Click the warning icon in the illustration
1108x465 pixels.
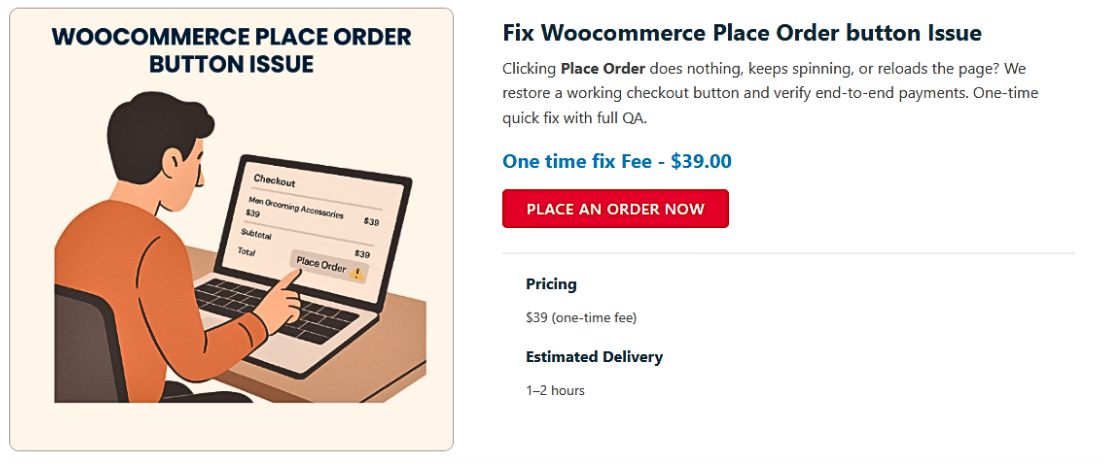tap(357, 271)
